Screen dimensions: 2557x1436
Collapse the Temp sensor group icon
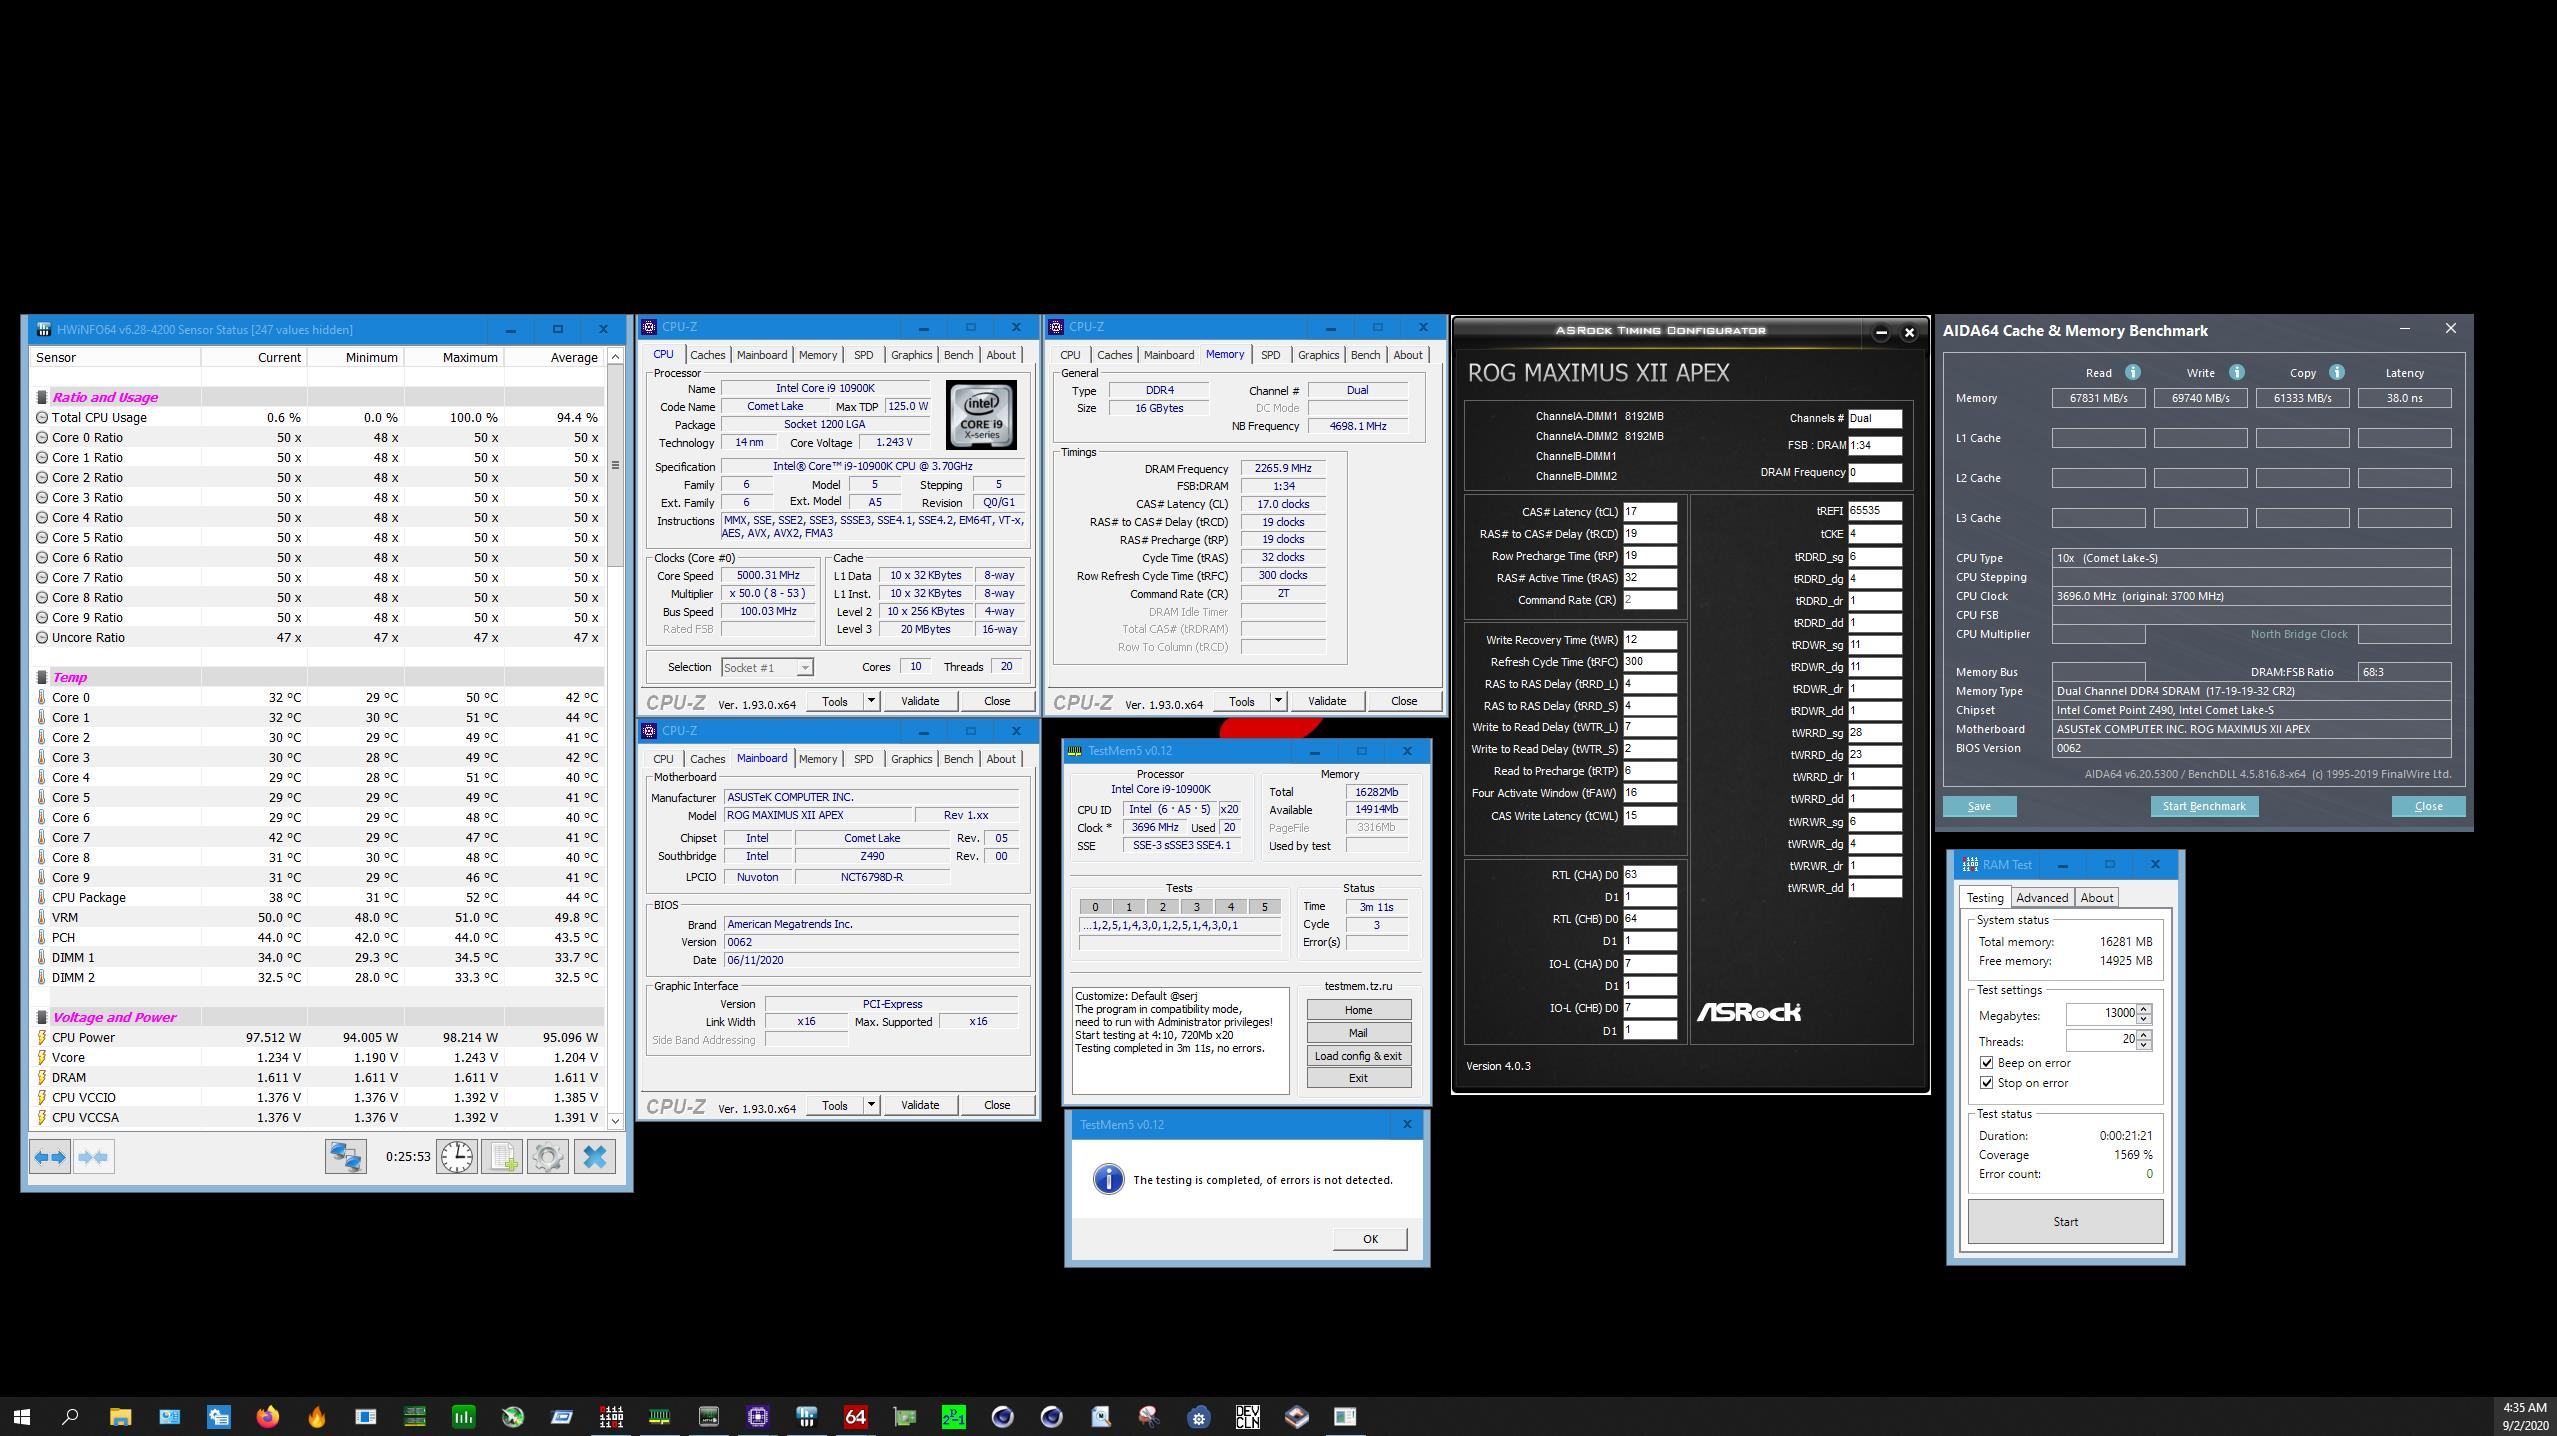click(42, 677)
